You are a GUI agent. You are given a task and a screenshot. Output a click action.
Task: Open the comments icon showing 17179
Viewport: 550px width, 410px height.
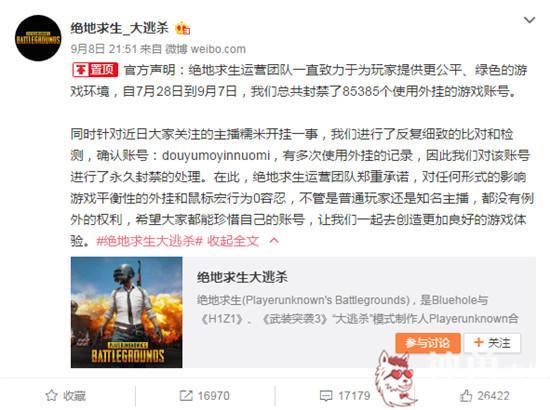pos(326,396)
